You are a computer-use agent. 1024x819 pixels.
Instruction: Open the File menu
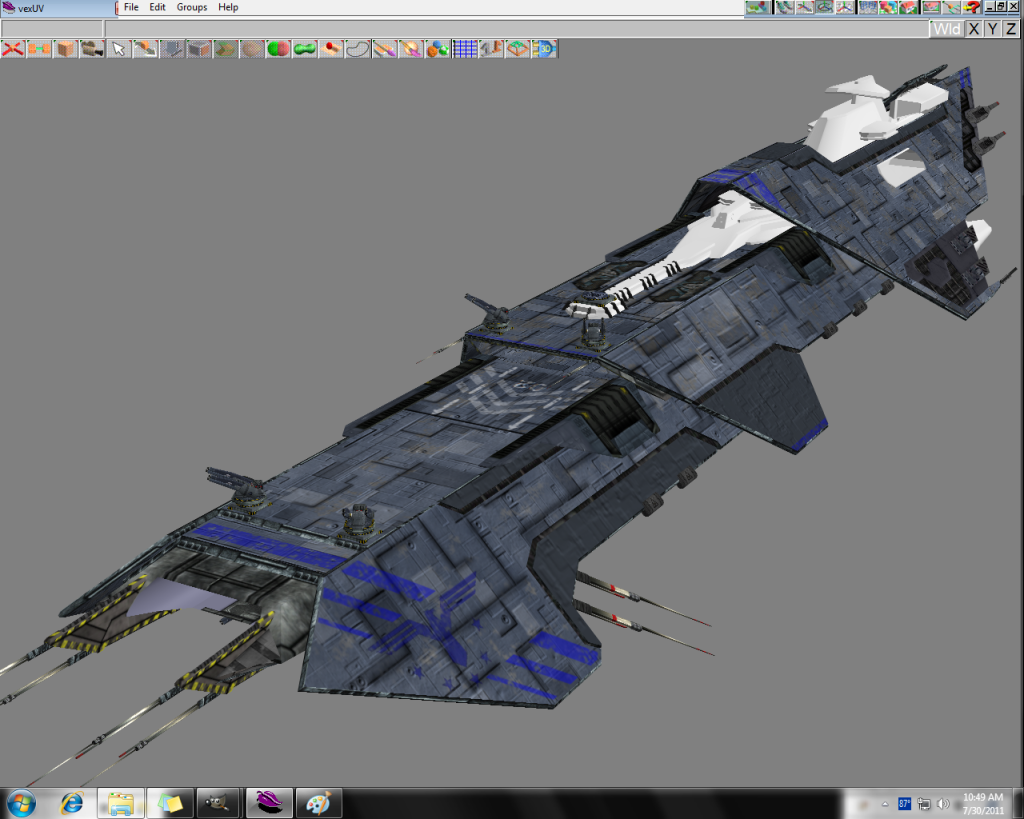pyautogui.click(x=131, y=7)
